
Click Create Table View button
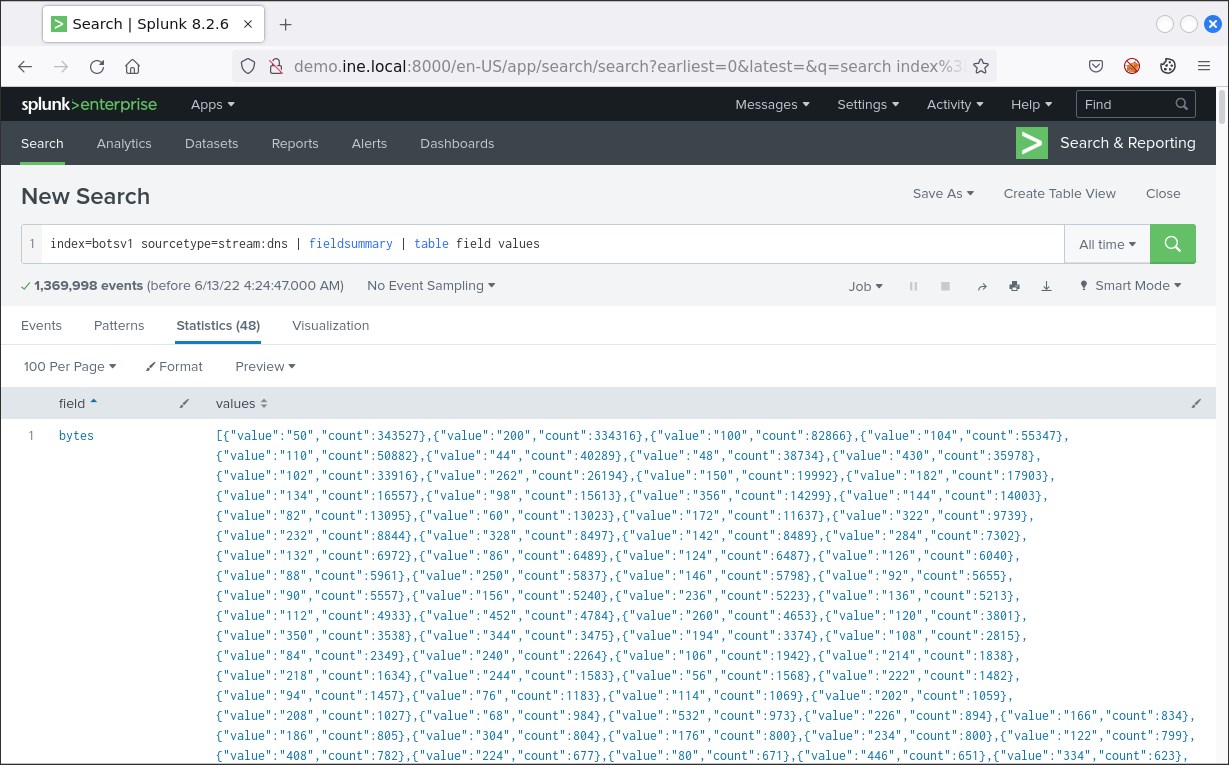pyautogui.click(x=1059, y=194)
